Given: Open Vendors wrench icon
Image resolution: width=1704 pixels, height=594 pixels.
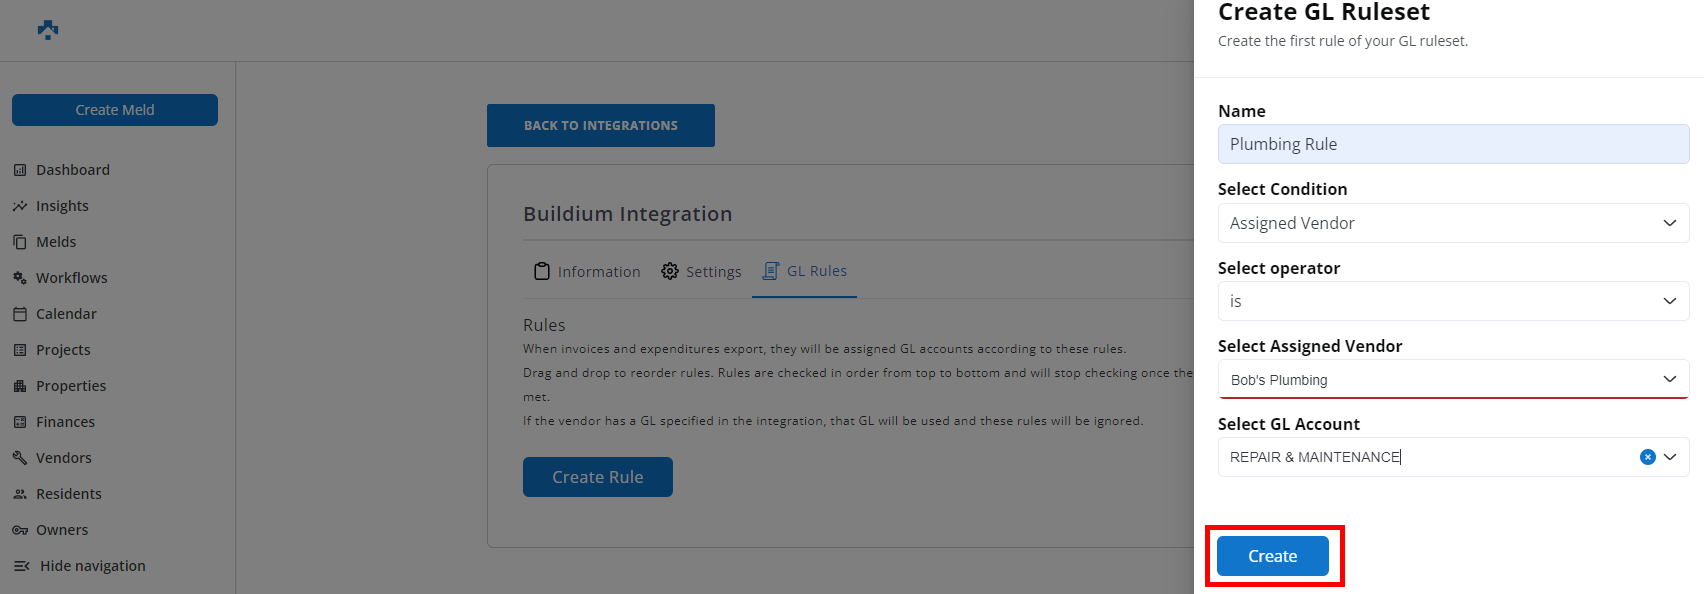Looking at the screenshot, I should click(x=20, y=458).
